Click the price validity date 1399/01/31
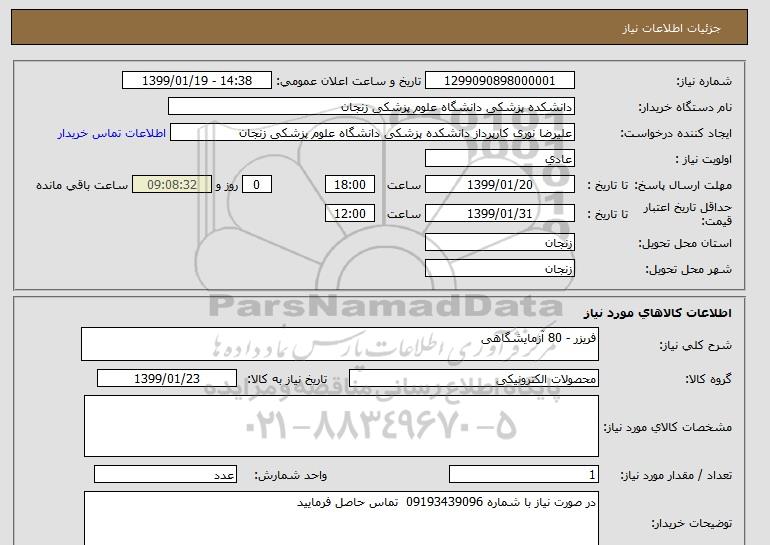The width and height of the screenshot is (770, 545). (x=499, y=213)
